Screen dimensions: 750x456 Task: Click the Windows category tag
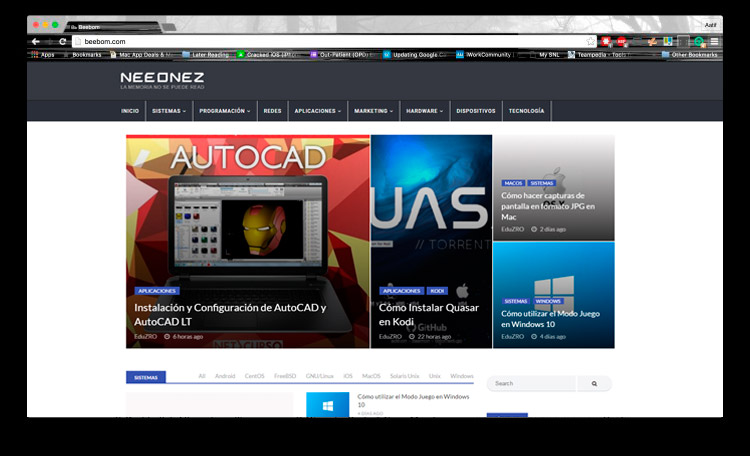(x=548, y=301)
